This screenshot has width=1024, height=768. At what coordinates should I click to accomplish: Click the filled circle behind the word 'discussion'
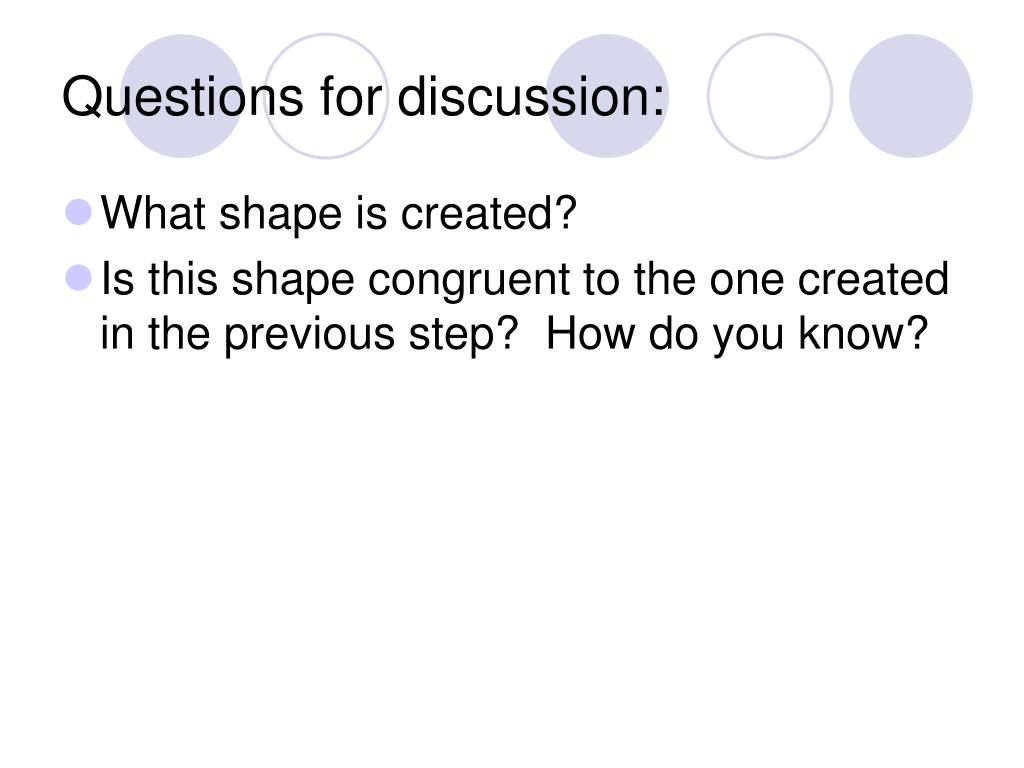pyautogui.click(x=607, y=96)
